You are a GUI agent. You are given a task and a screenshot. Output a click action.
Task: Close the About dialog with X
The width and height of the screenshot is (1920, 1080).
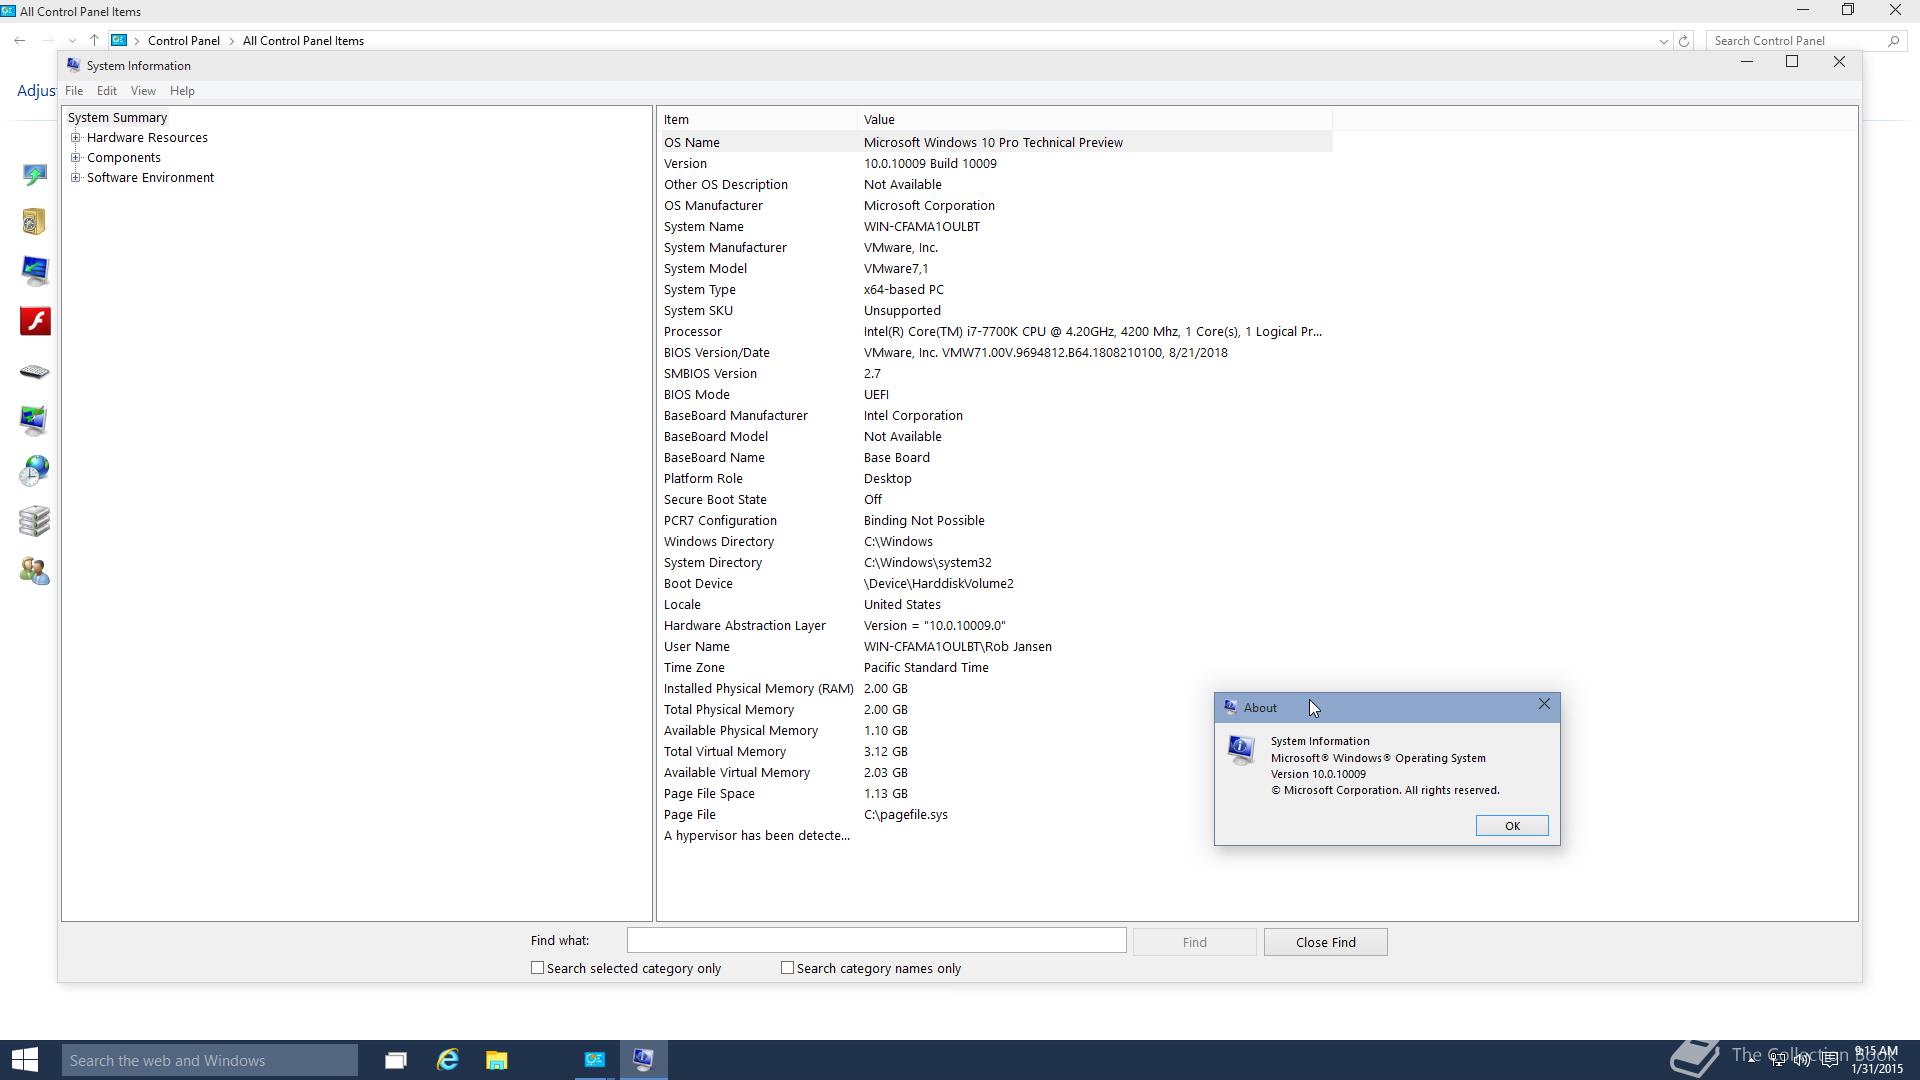point(1544,705)
